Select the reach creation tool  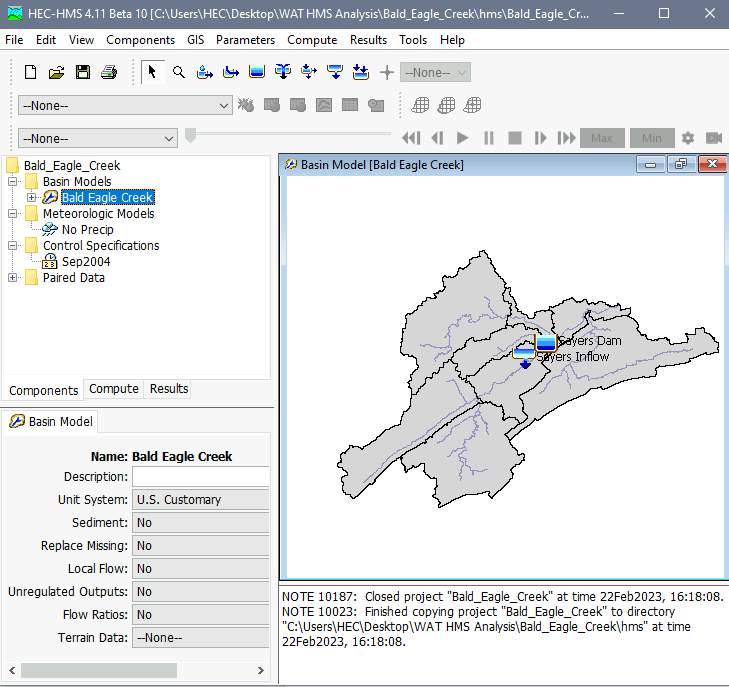(x=231, y=73)
